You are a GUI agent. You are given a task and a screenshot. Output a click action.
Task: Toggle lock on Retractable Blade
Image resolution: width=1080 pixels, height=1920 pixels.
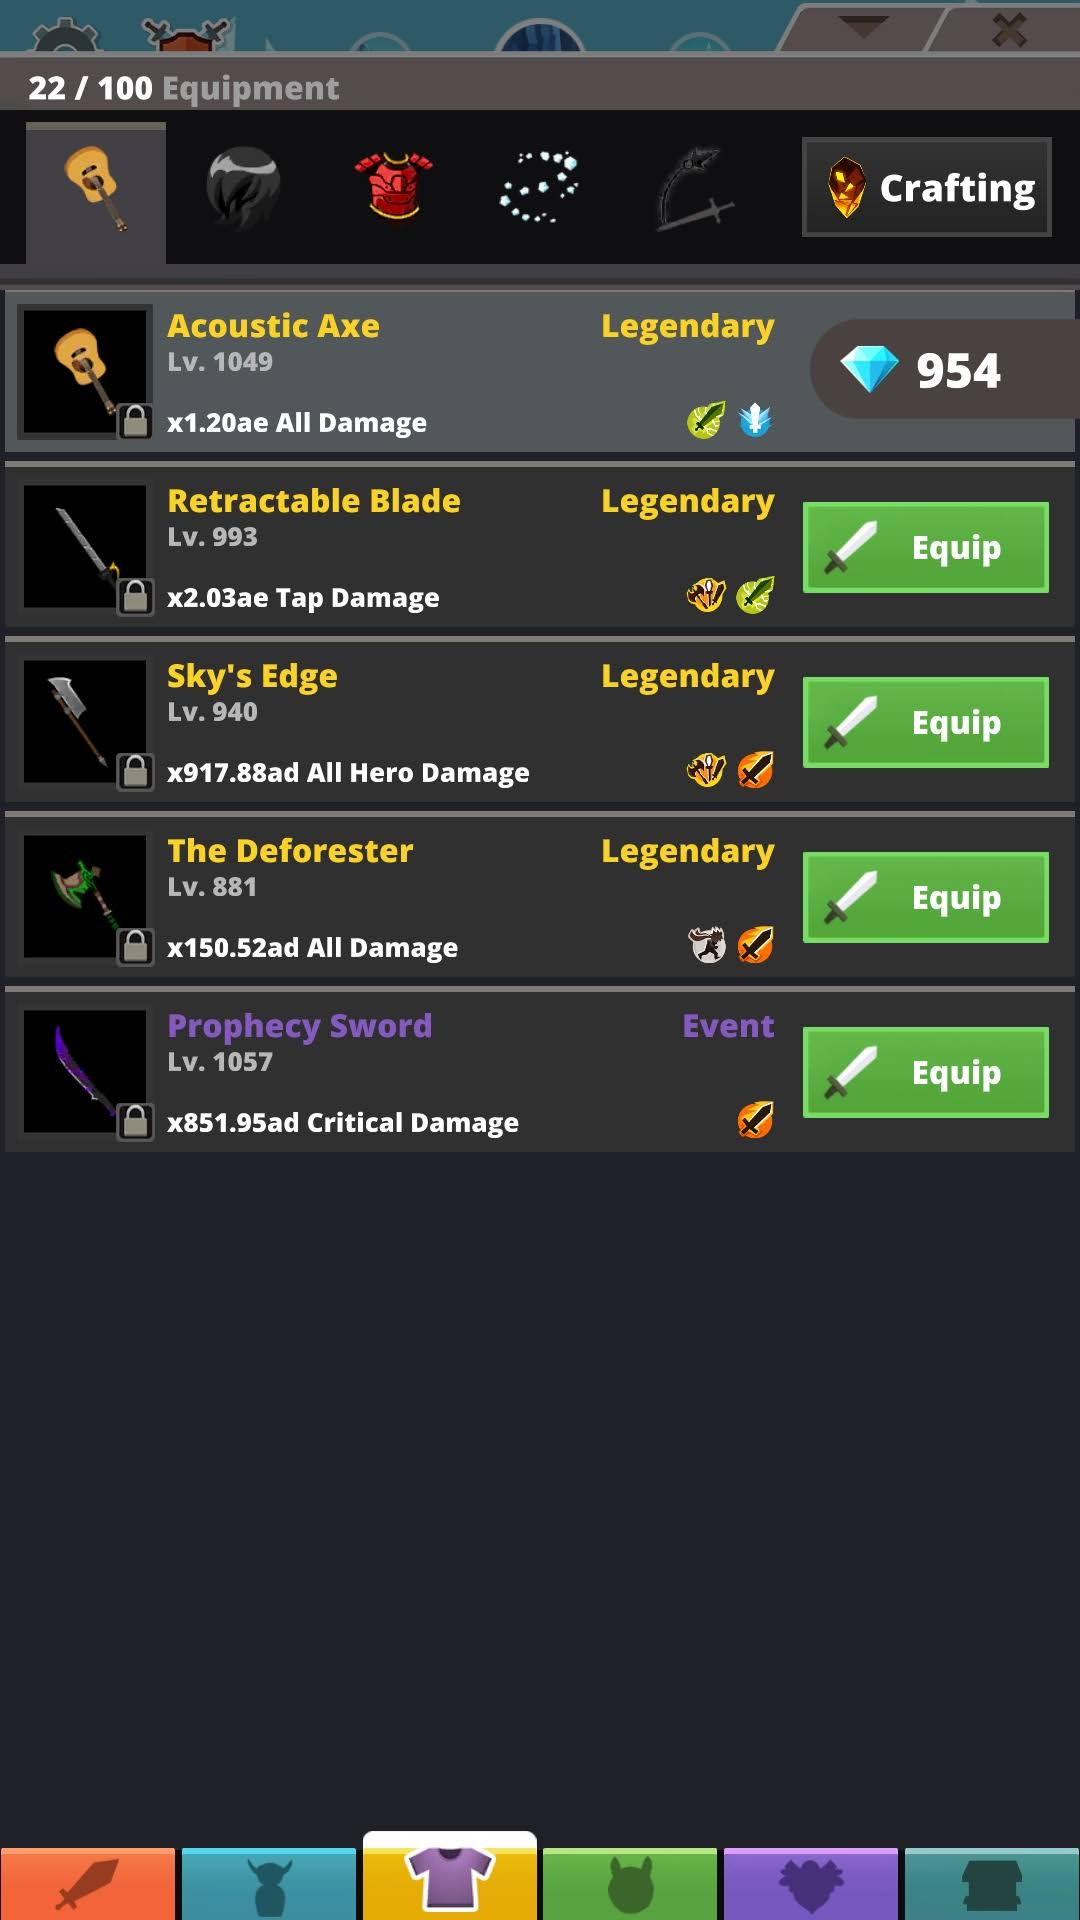[x=135, y=596]
